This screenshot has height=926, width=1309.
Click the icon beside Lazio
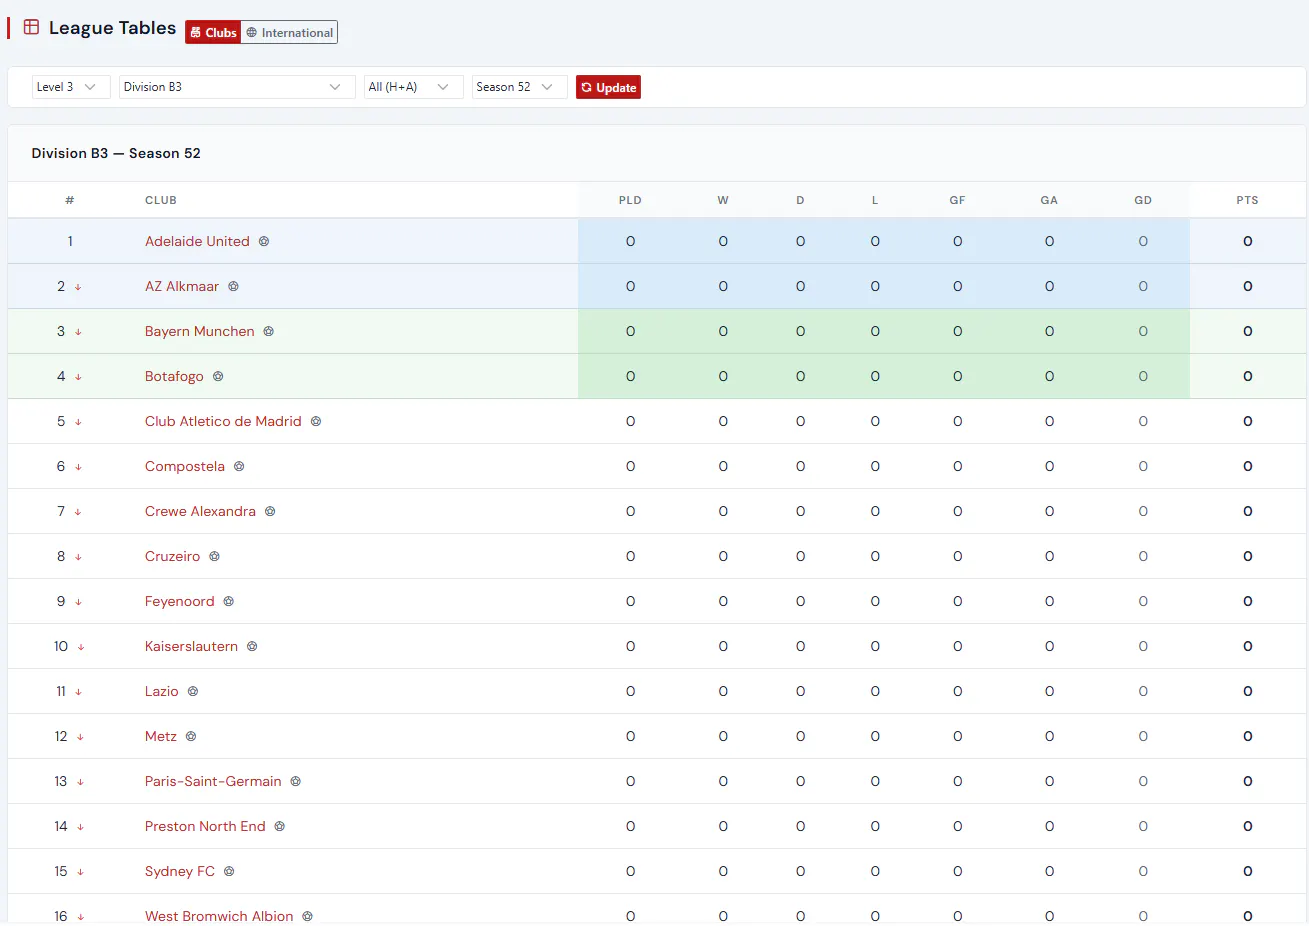(193, 691)
